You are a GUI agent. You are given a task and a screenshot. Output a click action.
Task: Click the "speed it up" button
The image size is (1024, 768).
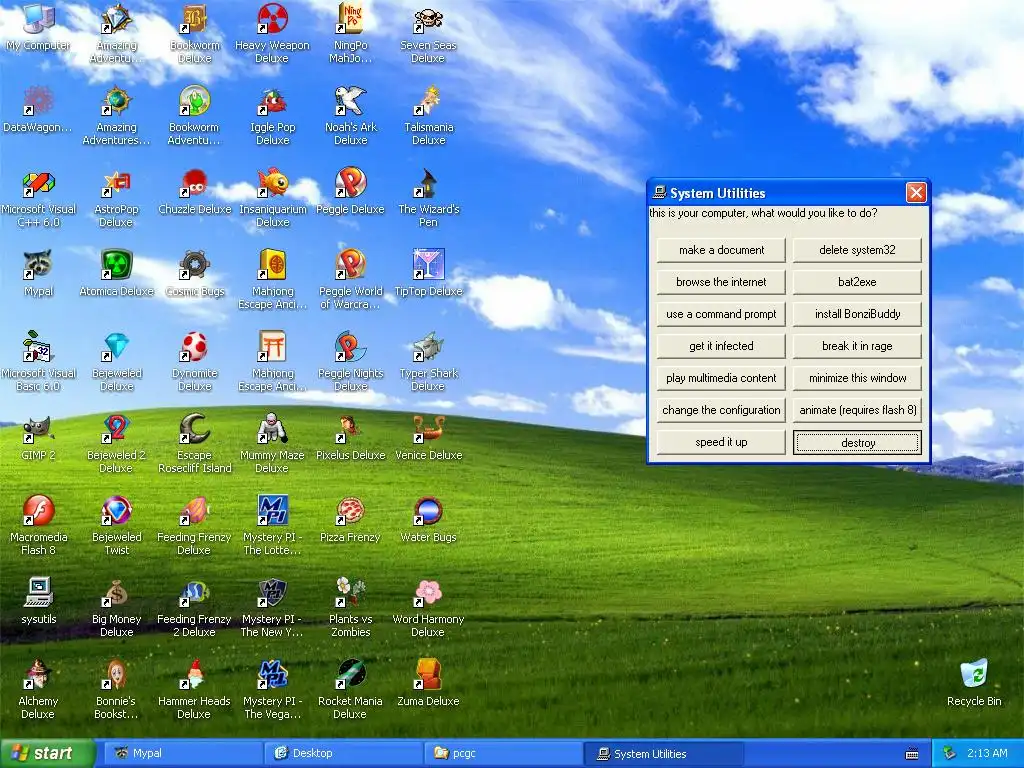[x=721, y=442]
